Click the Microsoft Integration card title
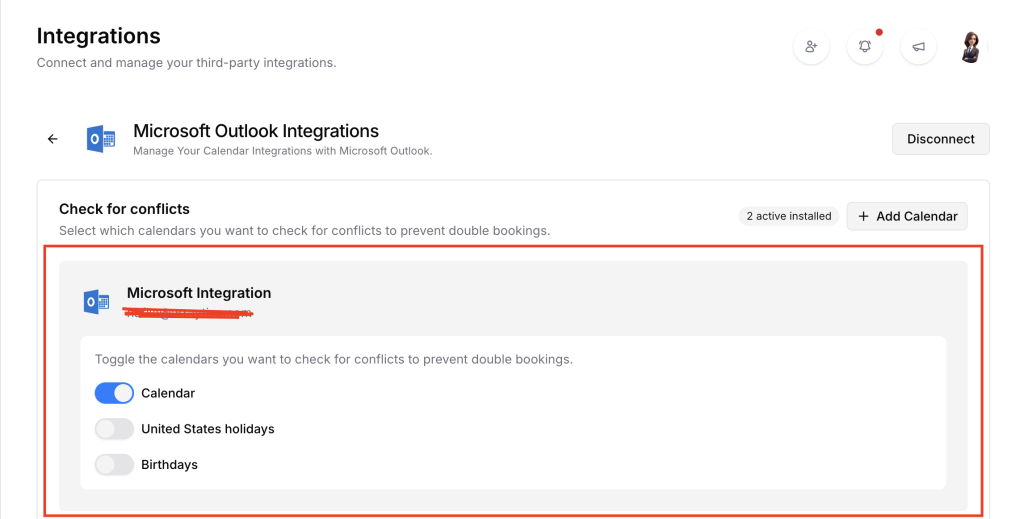The image size is (1024, 519). [199, 293]
